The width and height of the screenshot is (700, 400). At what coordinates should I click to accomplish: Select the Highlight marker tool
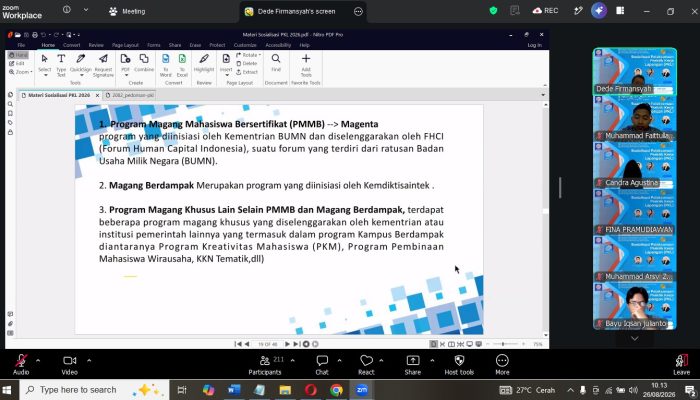(x=204, y=63)
